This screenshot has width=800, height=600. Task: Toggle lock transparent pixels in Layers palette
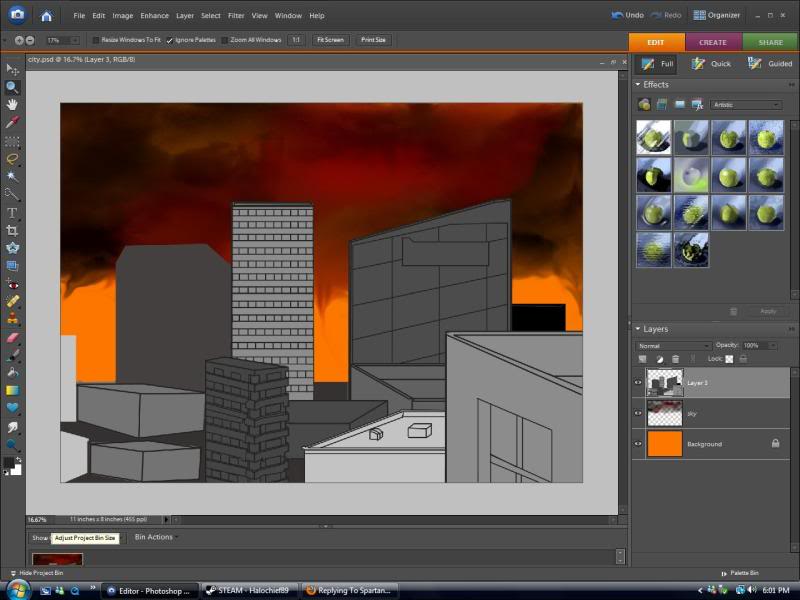point(729,359)
